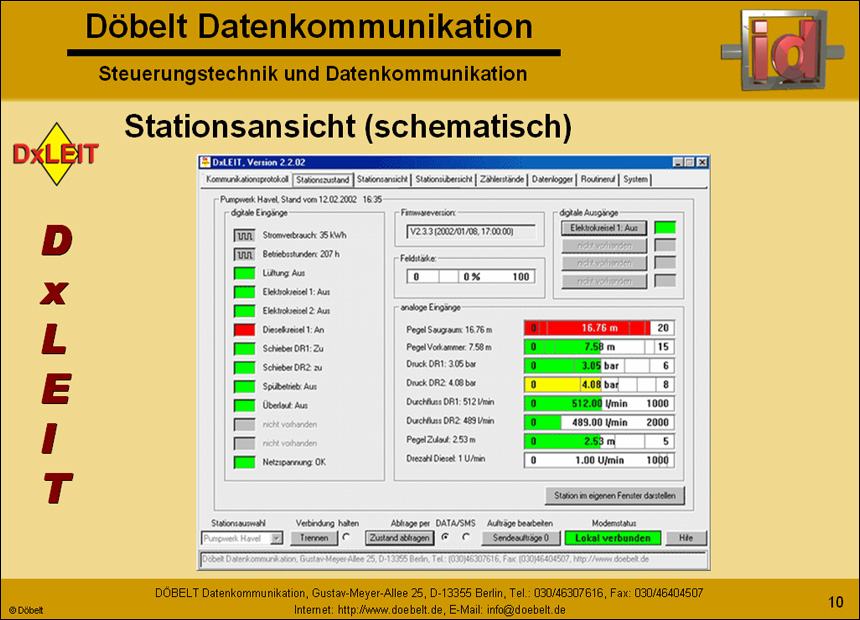Click the Drezahl Diesel 1.00 U/min bar
The height and width of the screenshot is (620, 860).
(599, 460)
